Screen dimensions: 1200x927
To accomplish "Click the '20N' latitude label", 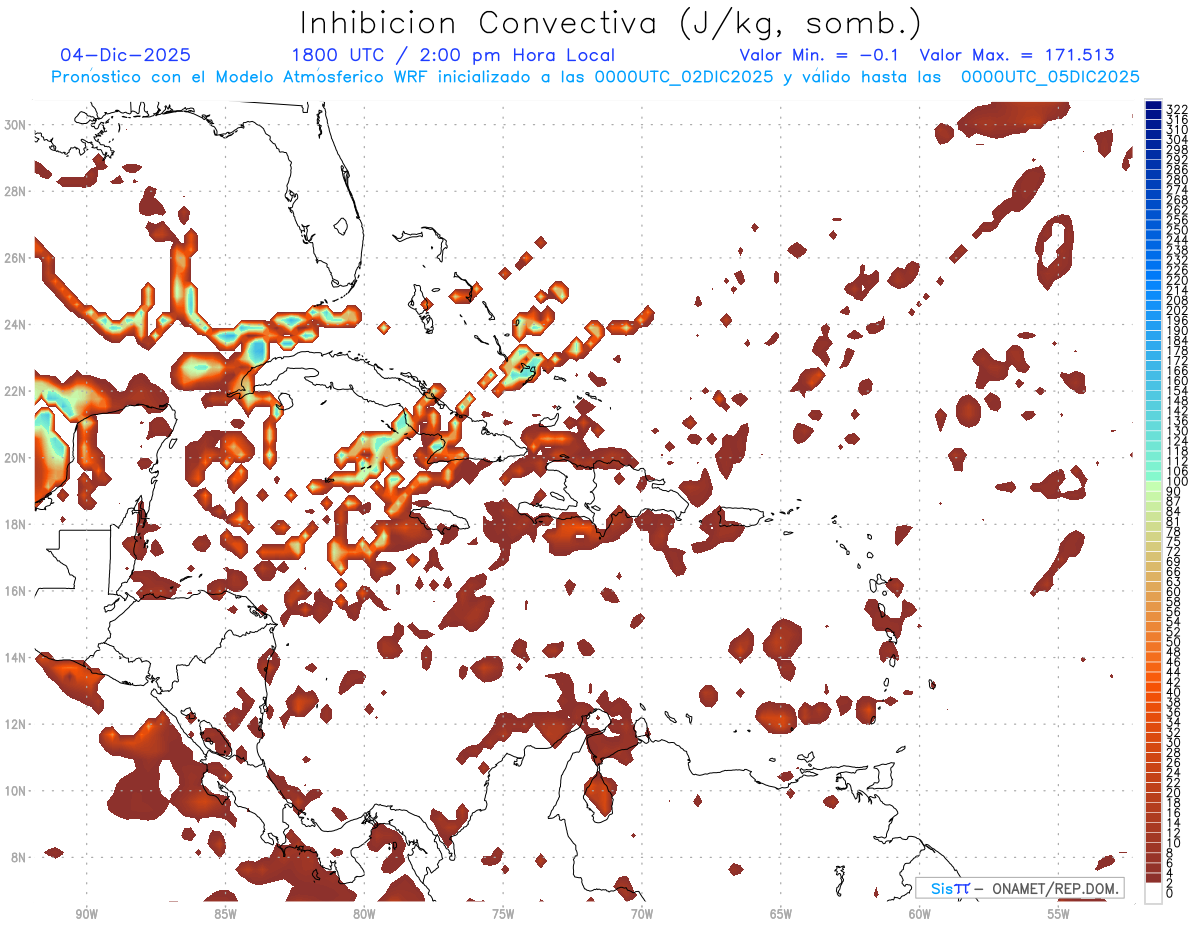I will click(16, 458).
